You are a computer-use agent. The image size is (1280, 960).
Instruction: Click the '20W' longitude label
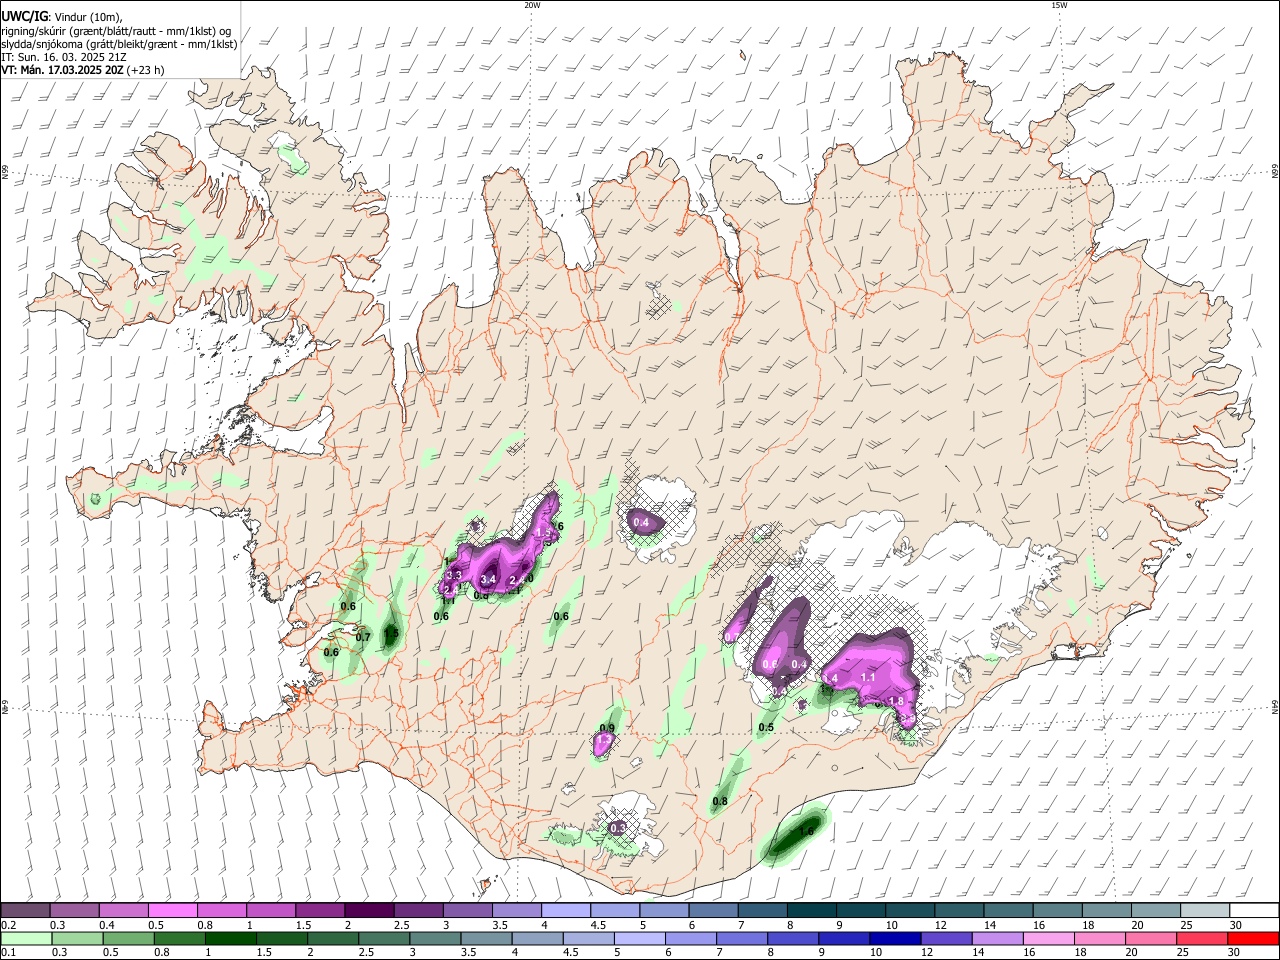click(x=532, y=5)
